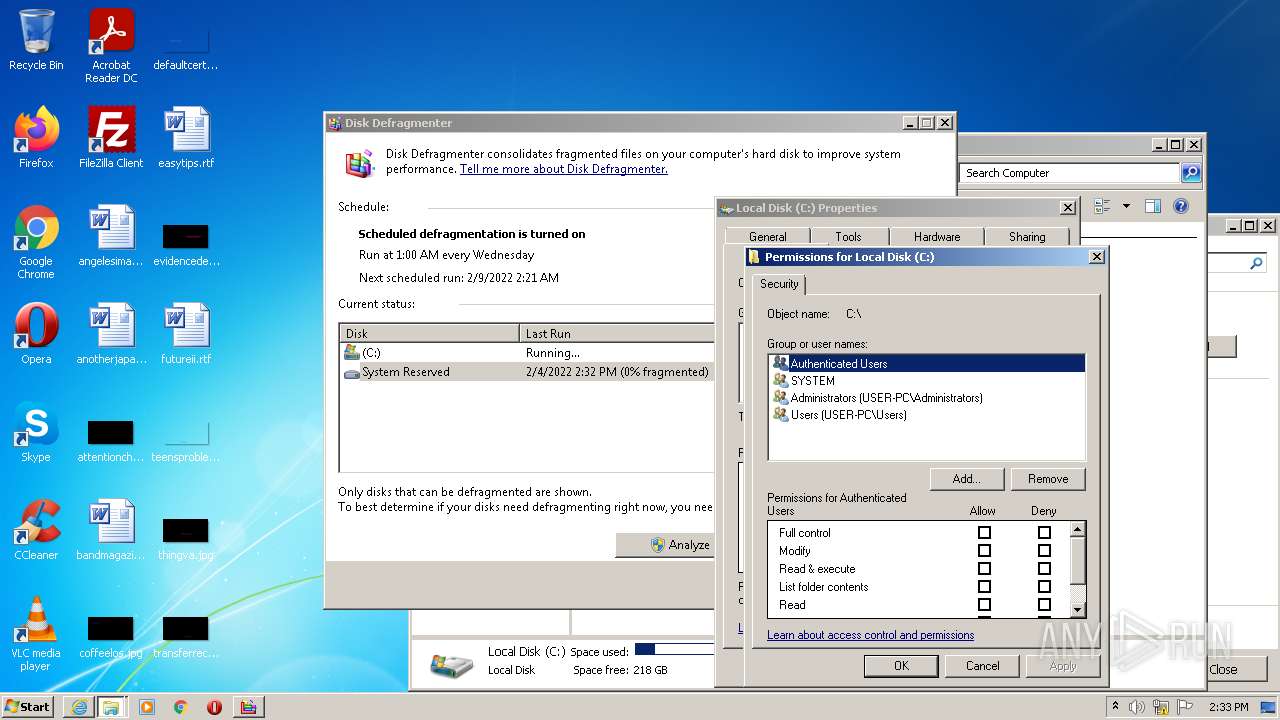
Task: Launch CCleaner from the desktop
Action: coord(36,530)
